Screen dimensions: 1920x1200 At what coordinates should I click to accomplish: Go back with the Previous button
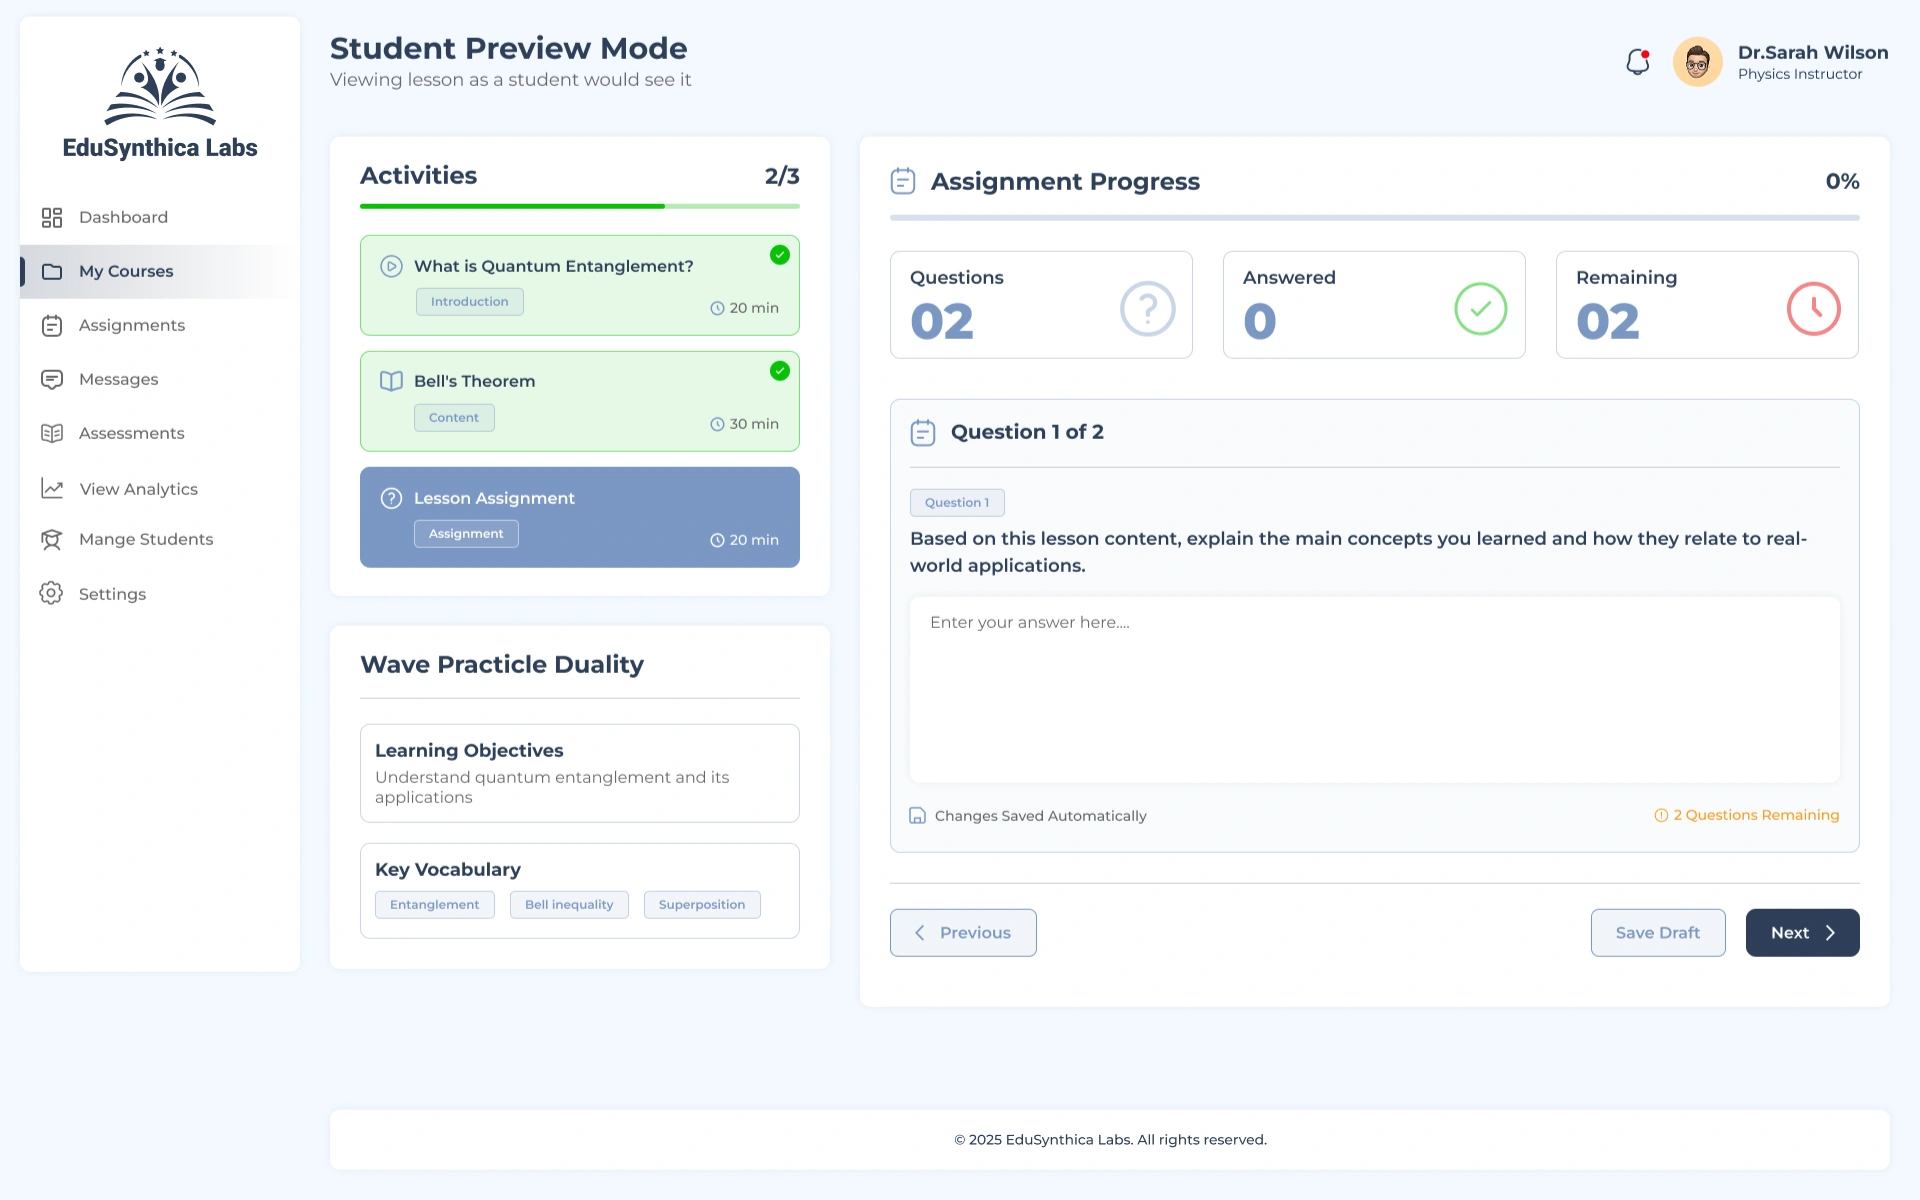tap(963, 932)
